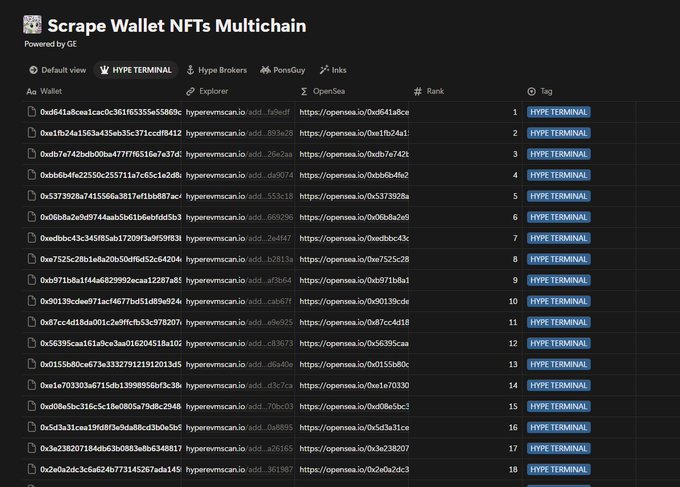Click the Rank column header
Screen dimensions: 680x487
(x=429, y=92)
